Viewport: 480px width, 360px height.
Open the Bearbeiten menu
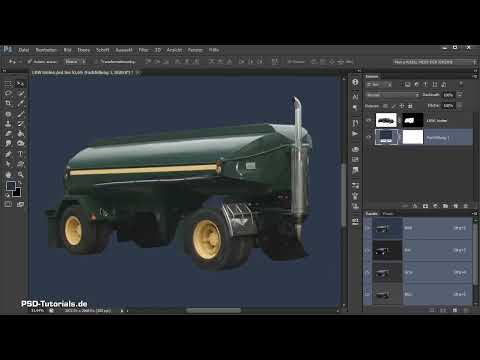coord(46,50)
